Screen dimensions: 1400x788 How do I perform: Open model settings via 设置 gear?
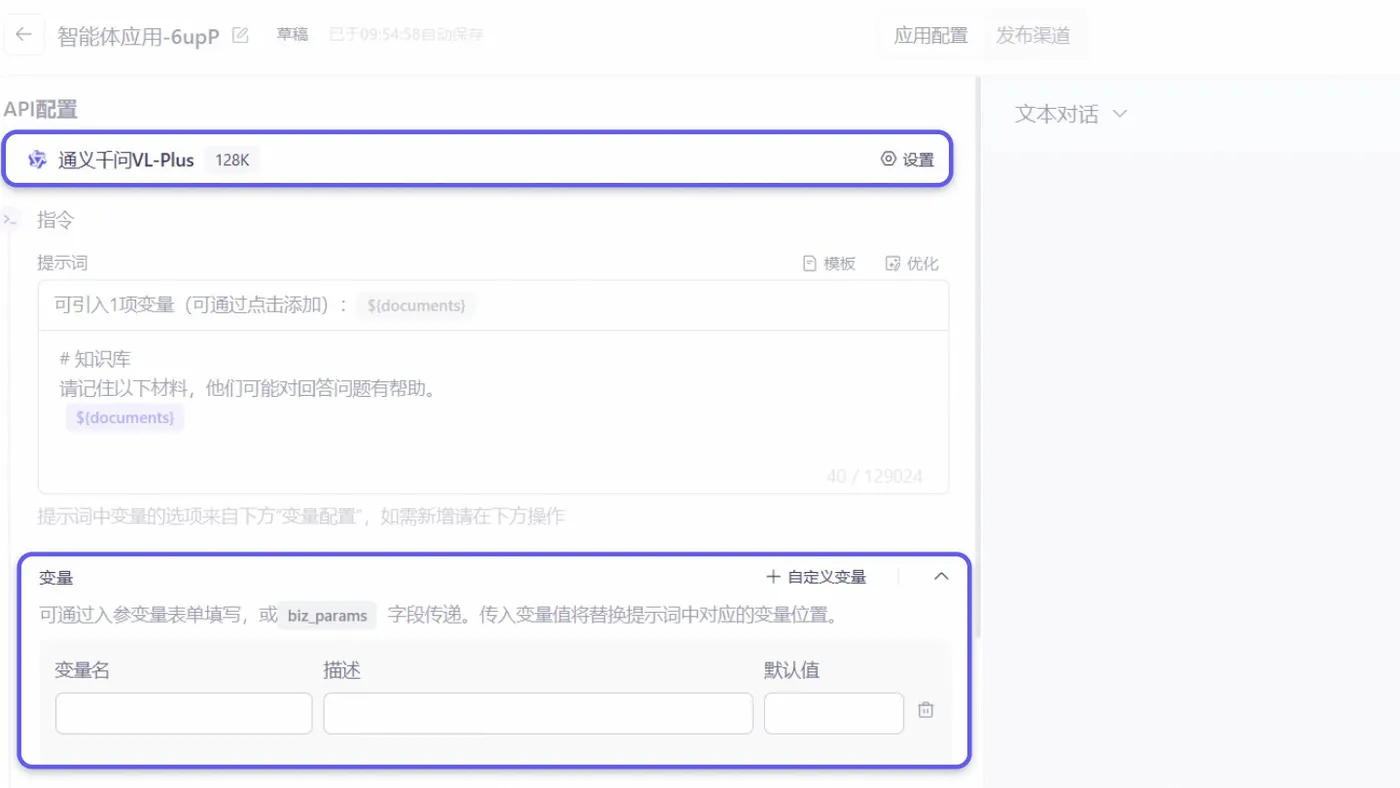point(907,159)
